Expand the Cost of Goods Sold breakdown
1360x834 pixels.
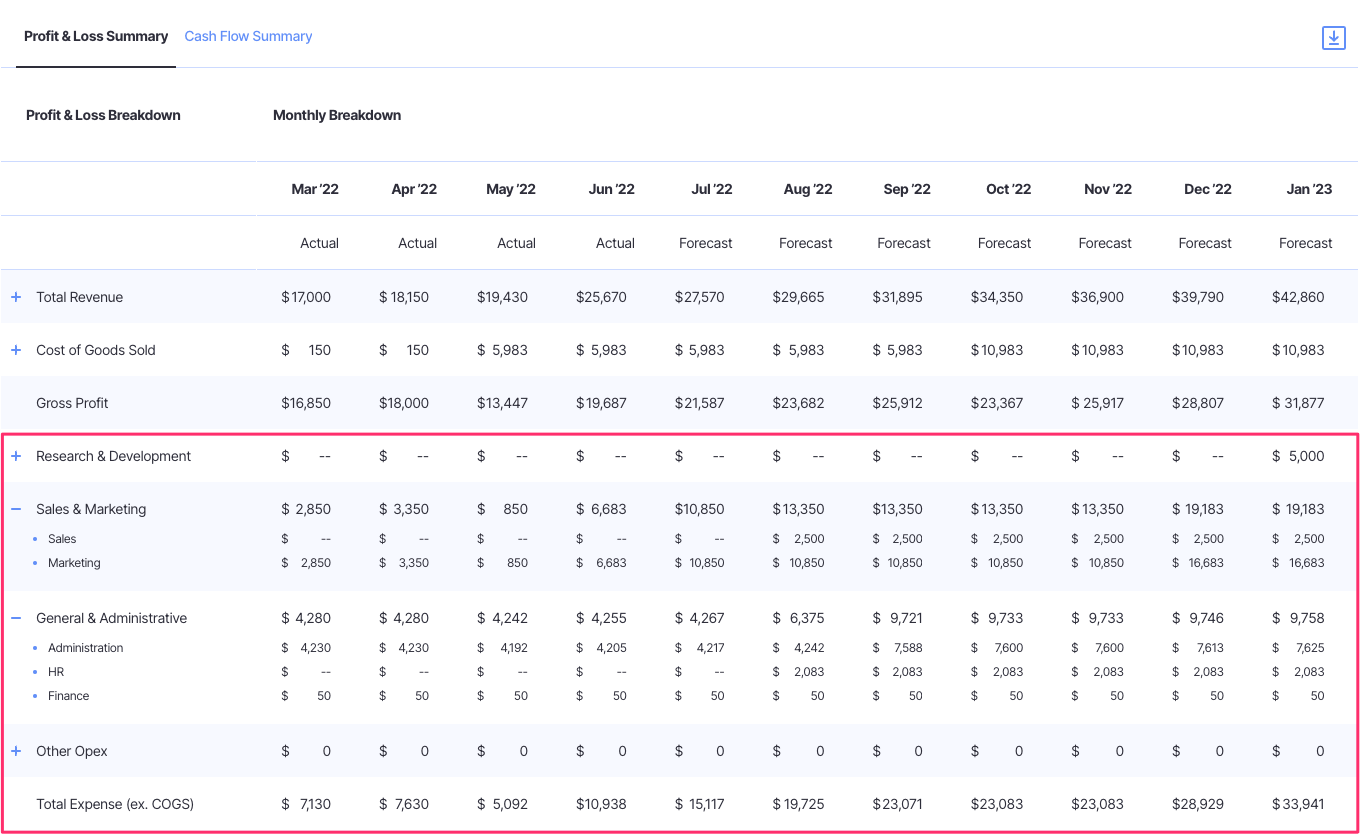tap(15, 349)
